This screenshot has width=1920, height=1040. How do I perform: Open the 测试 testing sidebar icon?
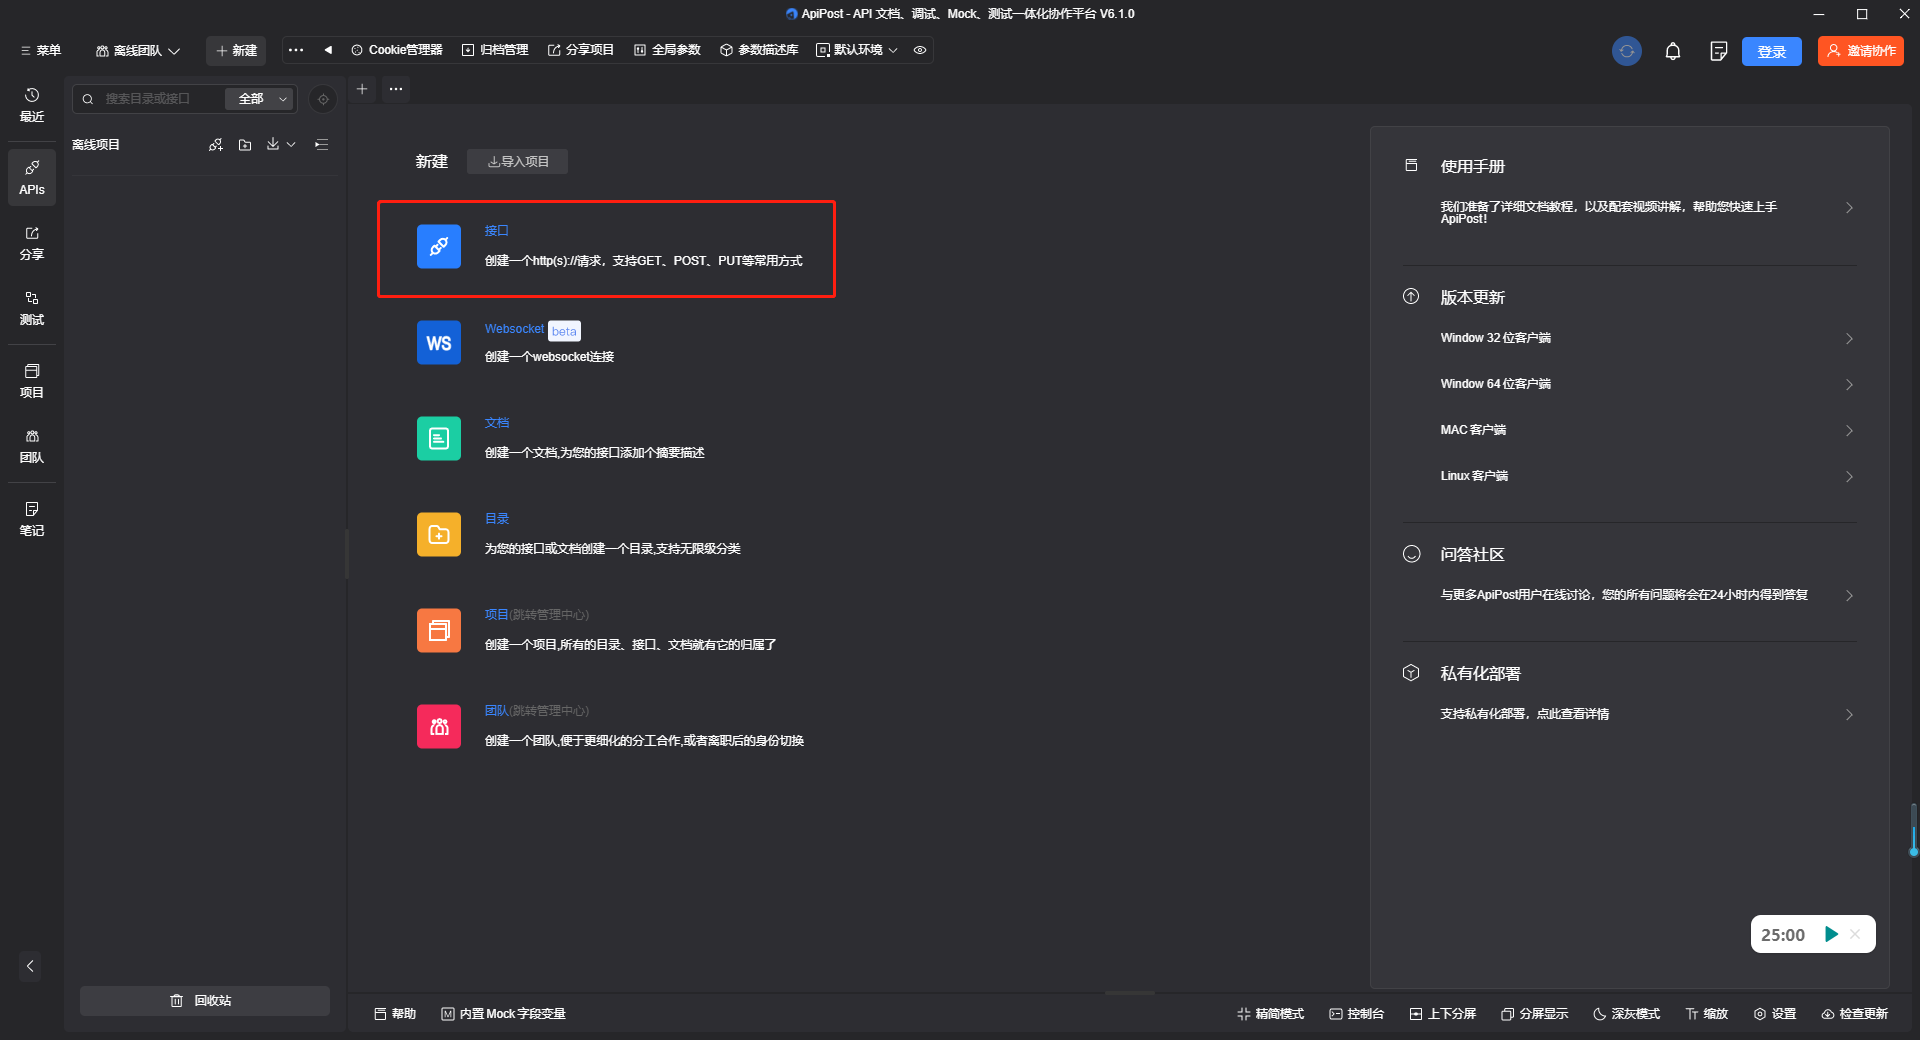click(32, 308)
